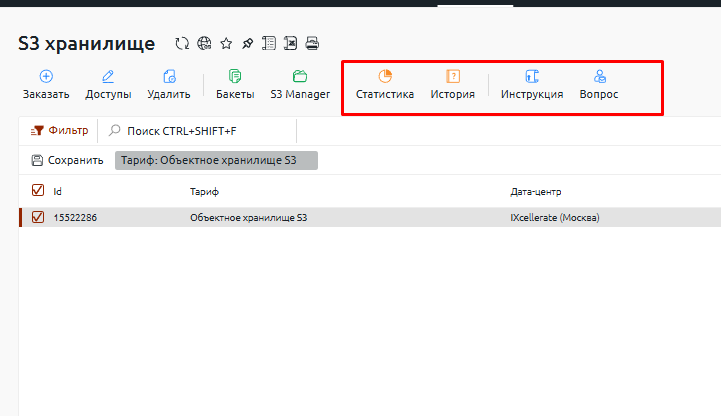Launch S3 Manager

coord(300,85)
